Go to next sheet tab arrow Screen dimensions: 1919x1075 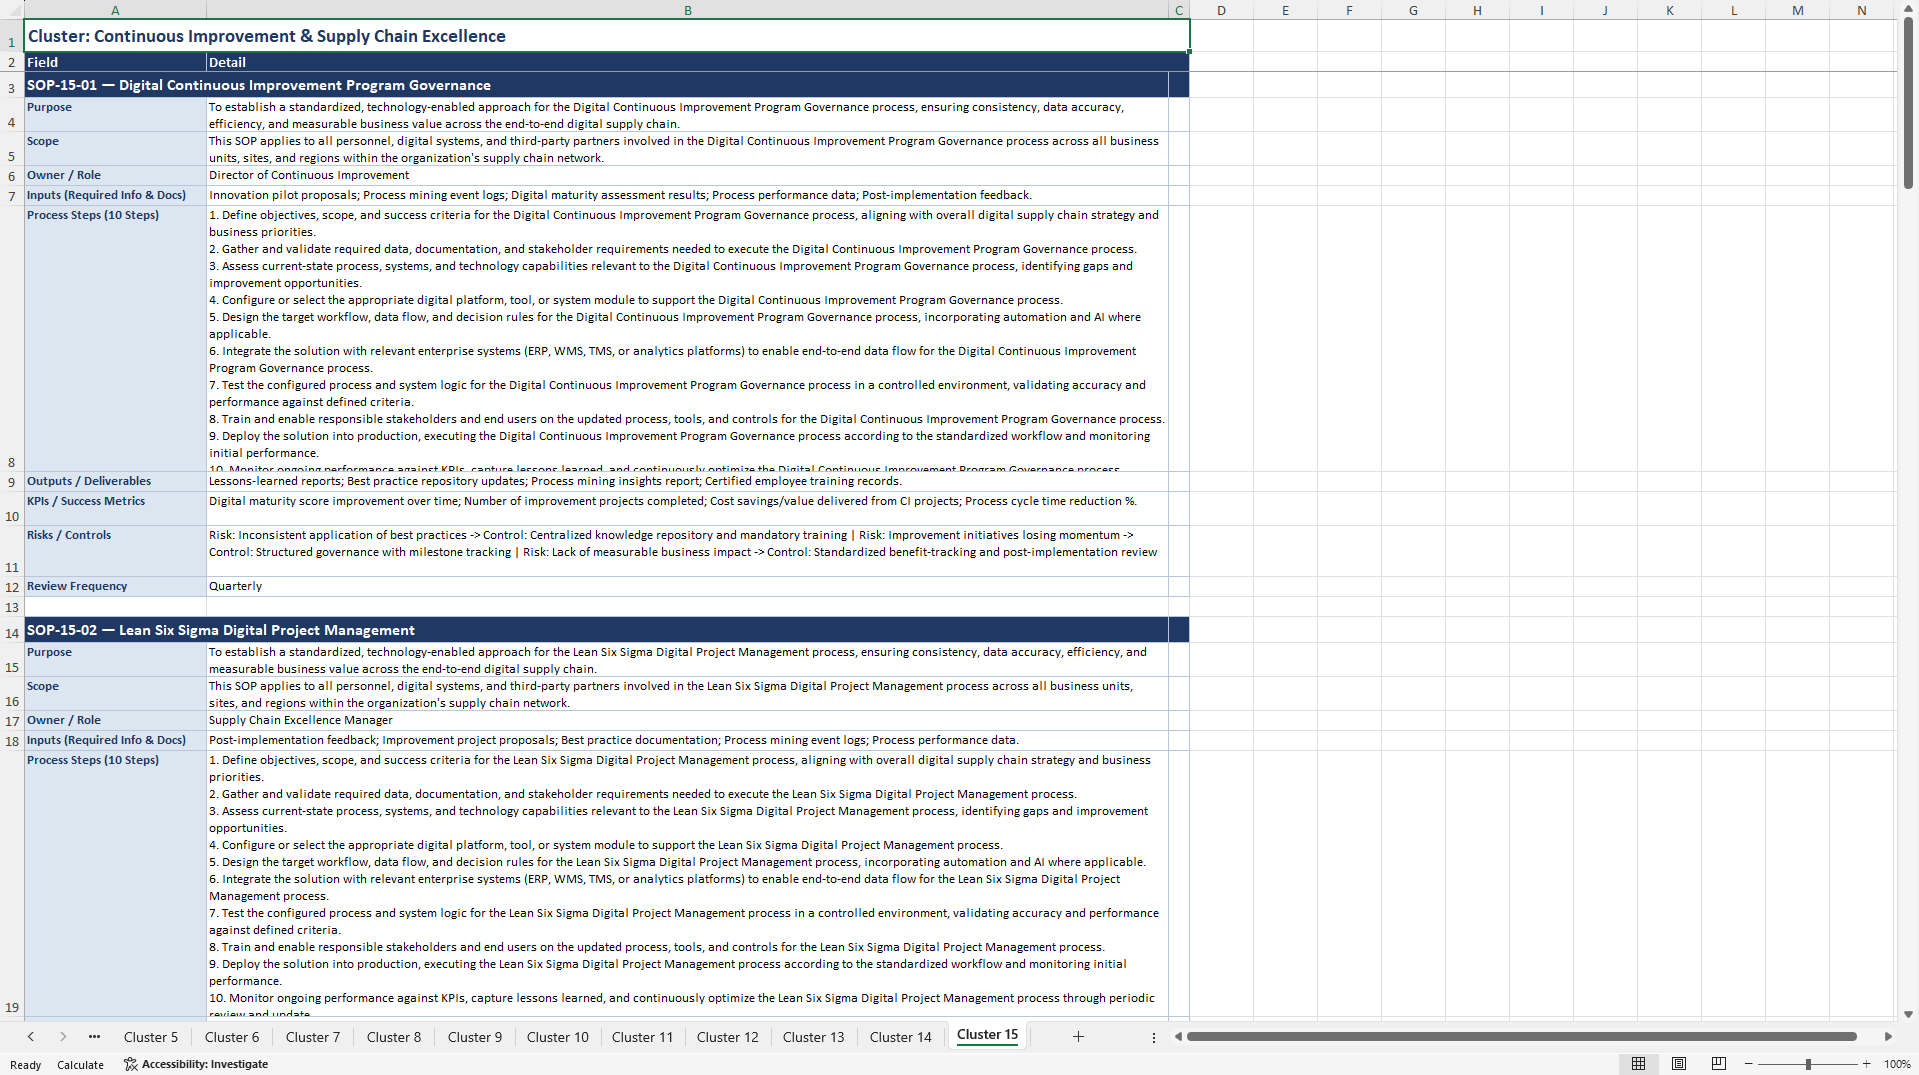click(63, 1037)
